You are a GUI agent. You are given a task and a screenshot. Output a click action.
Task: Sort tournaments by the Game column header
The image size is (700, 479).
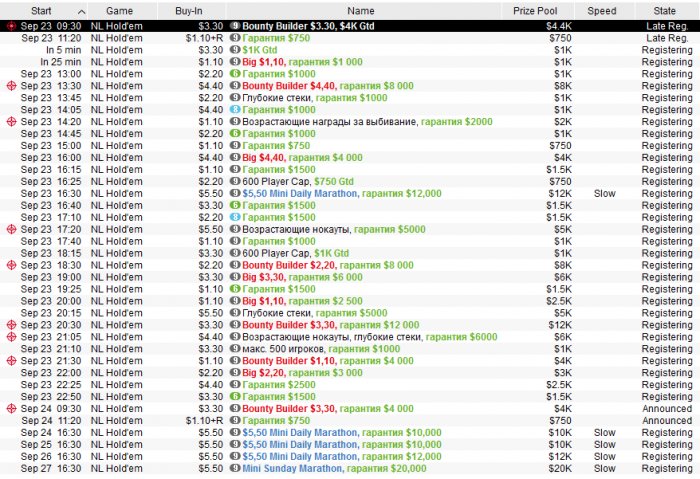[120, 11]
